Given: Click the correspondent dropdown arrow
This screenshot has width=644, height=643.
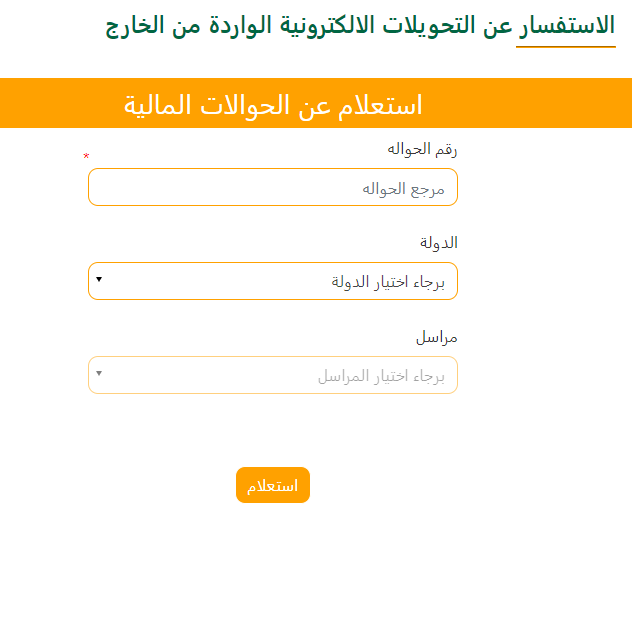Looking at the screenshot, I should 99,374.
